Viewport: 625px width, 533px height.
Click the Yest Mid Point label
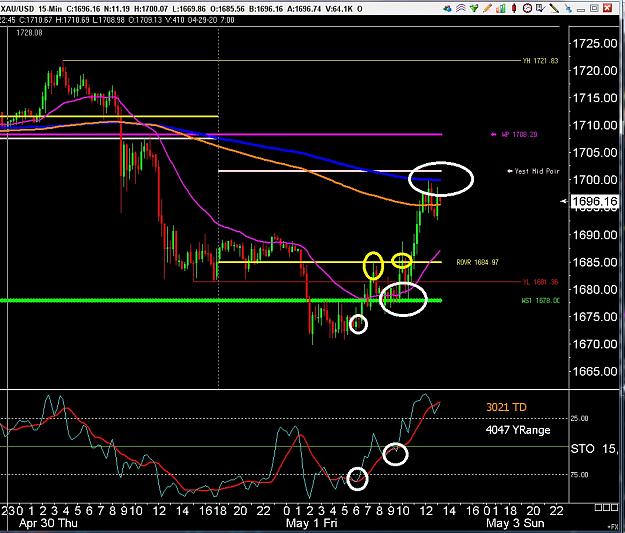point(537,171)
